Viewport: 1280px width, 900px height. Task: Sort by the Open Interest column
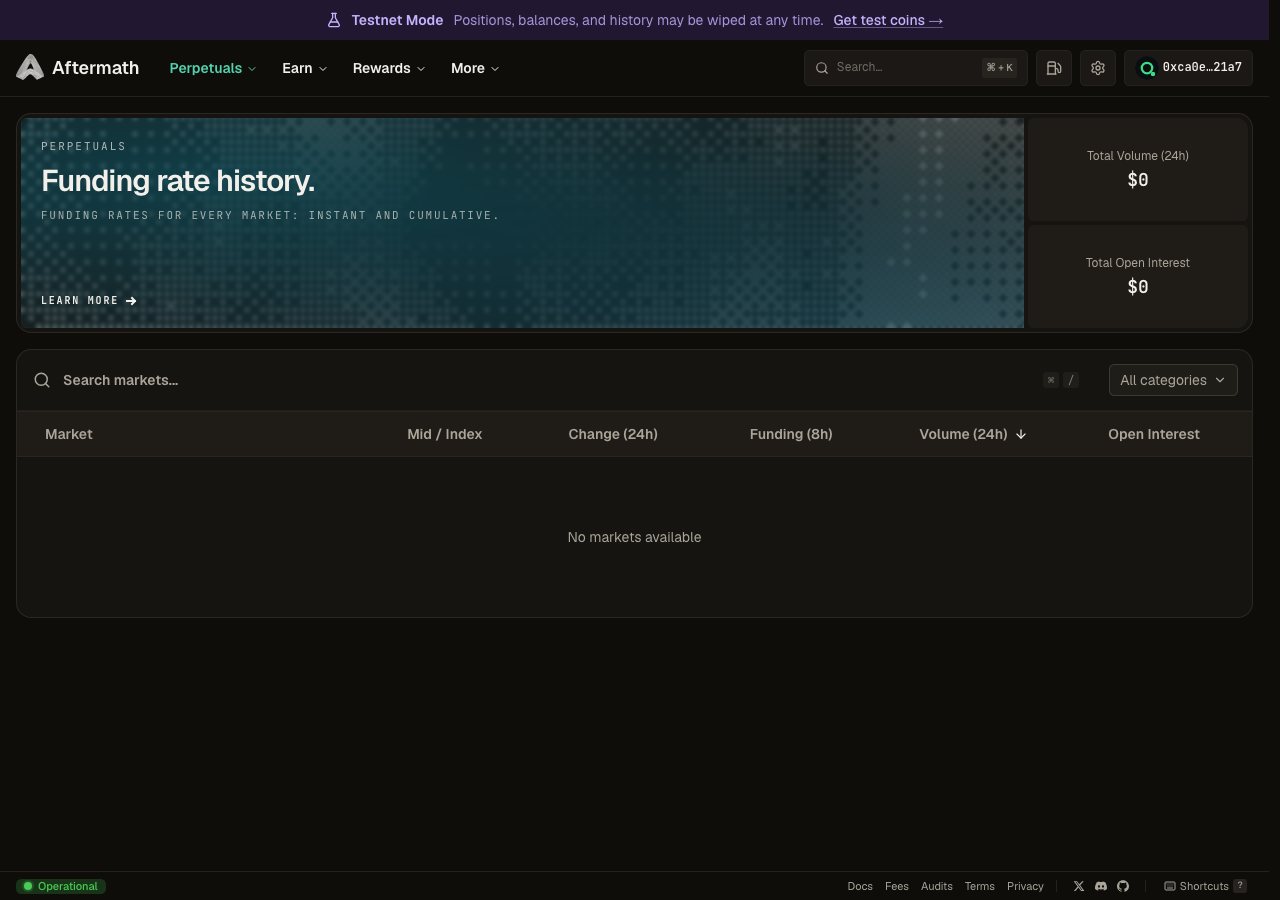tap(1154, 434)
